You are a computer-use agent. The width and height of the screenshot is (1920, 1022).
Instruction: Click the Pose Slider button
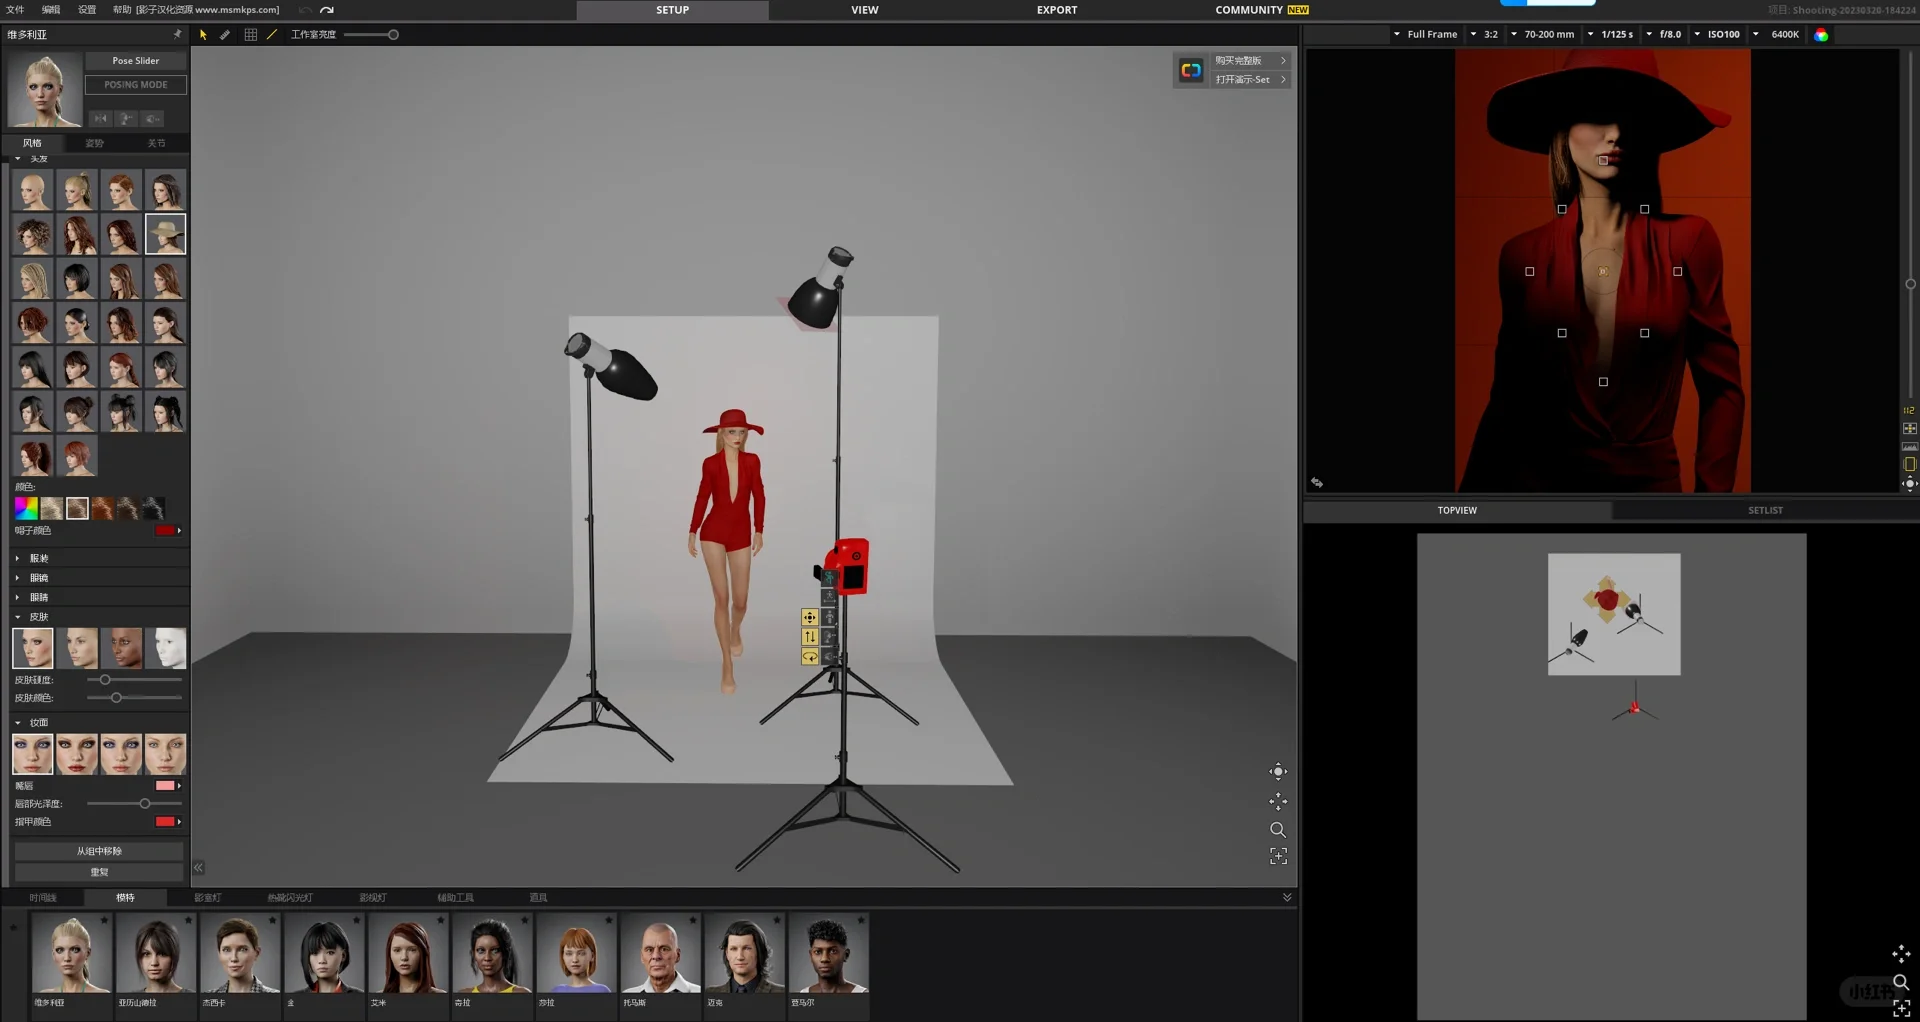(x=136, y=61)
